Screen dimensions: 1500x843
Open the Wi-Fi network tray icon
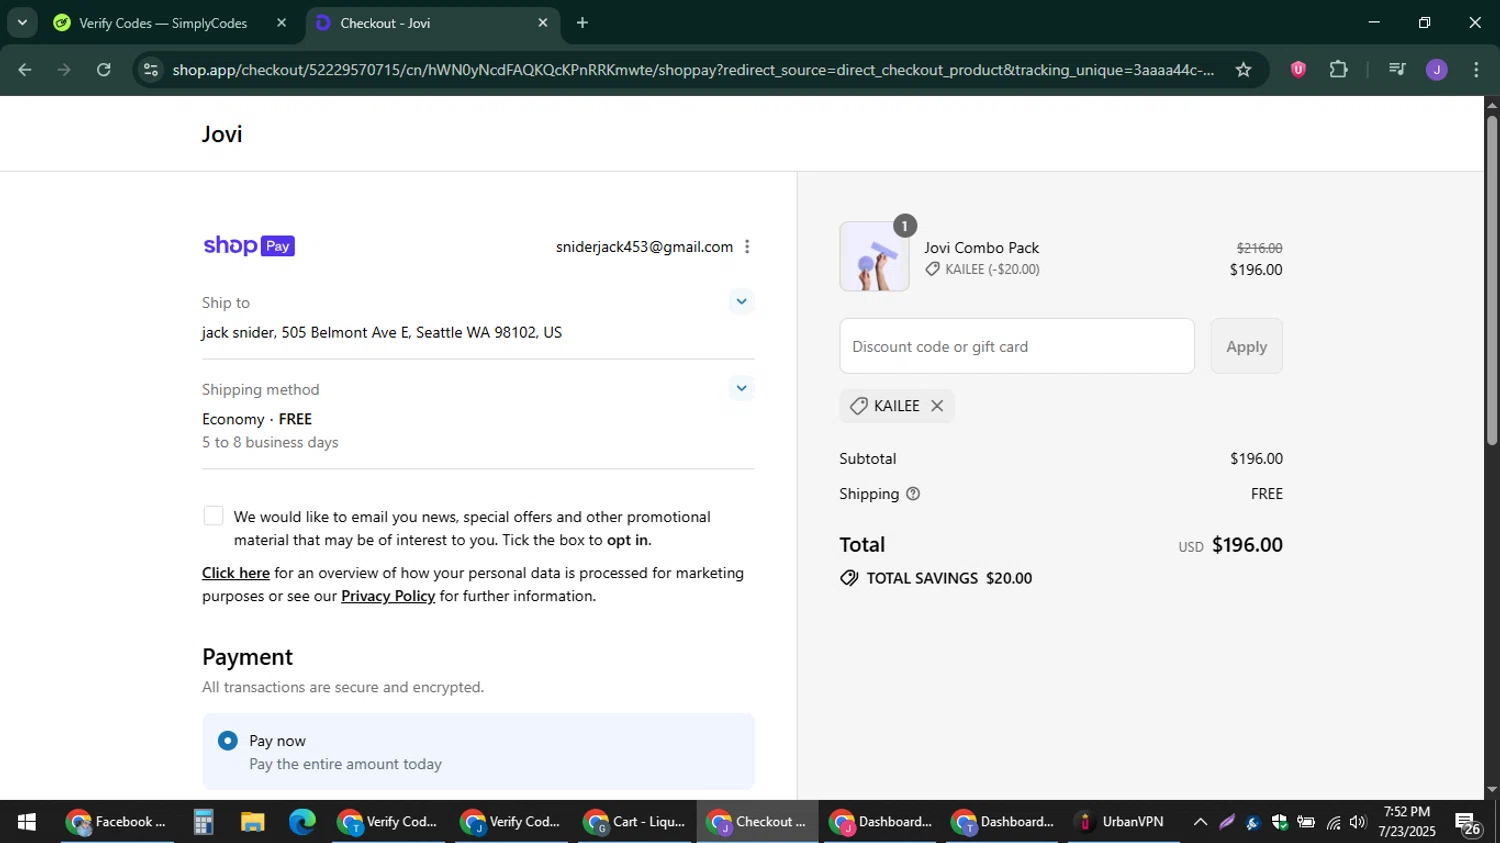tap(1333, 822)
